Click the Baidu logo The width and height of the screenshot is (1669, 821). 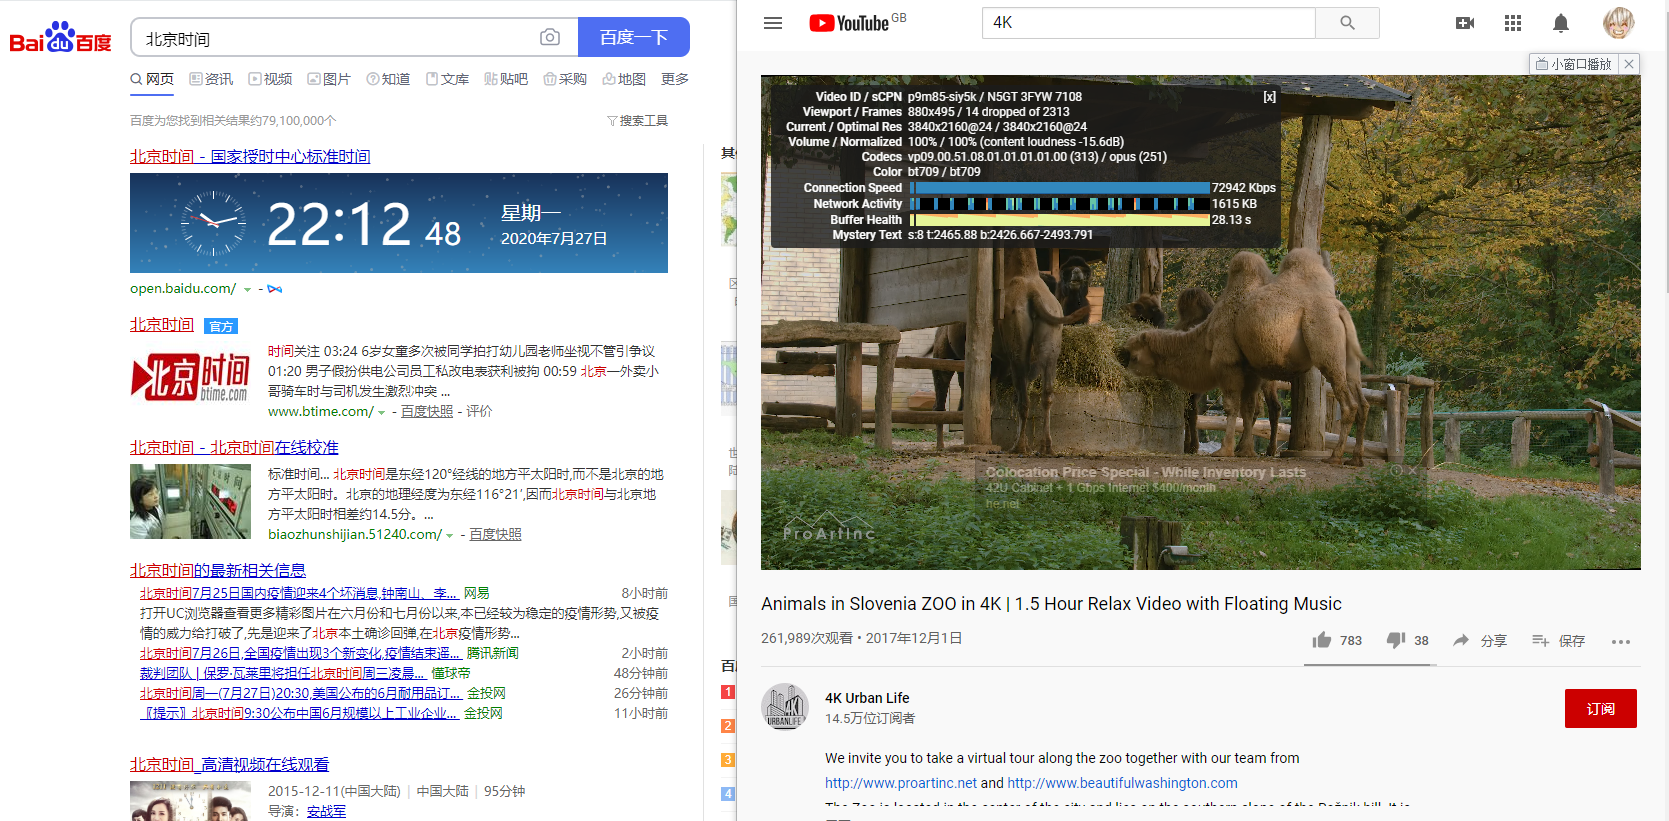pos(60,37)
